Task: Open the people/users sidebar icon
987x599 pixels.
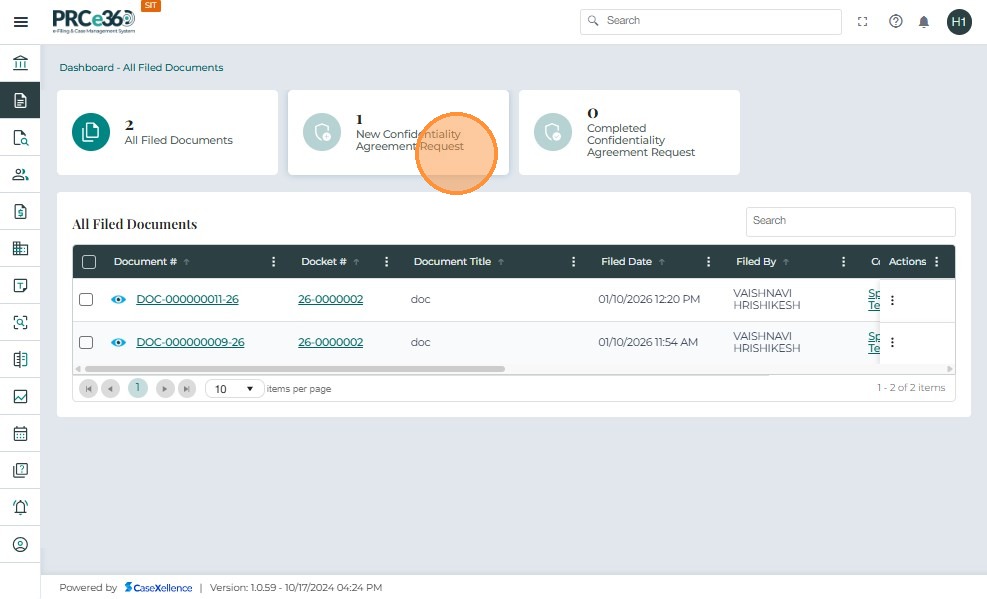Action: [20, 174]
